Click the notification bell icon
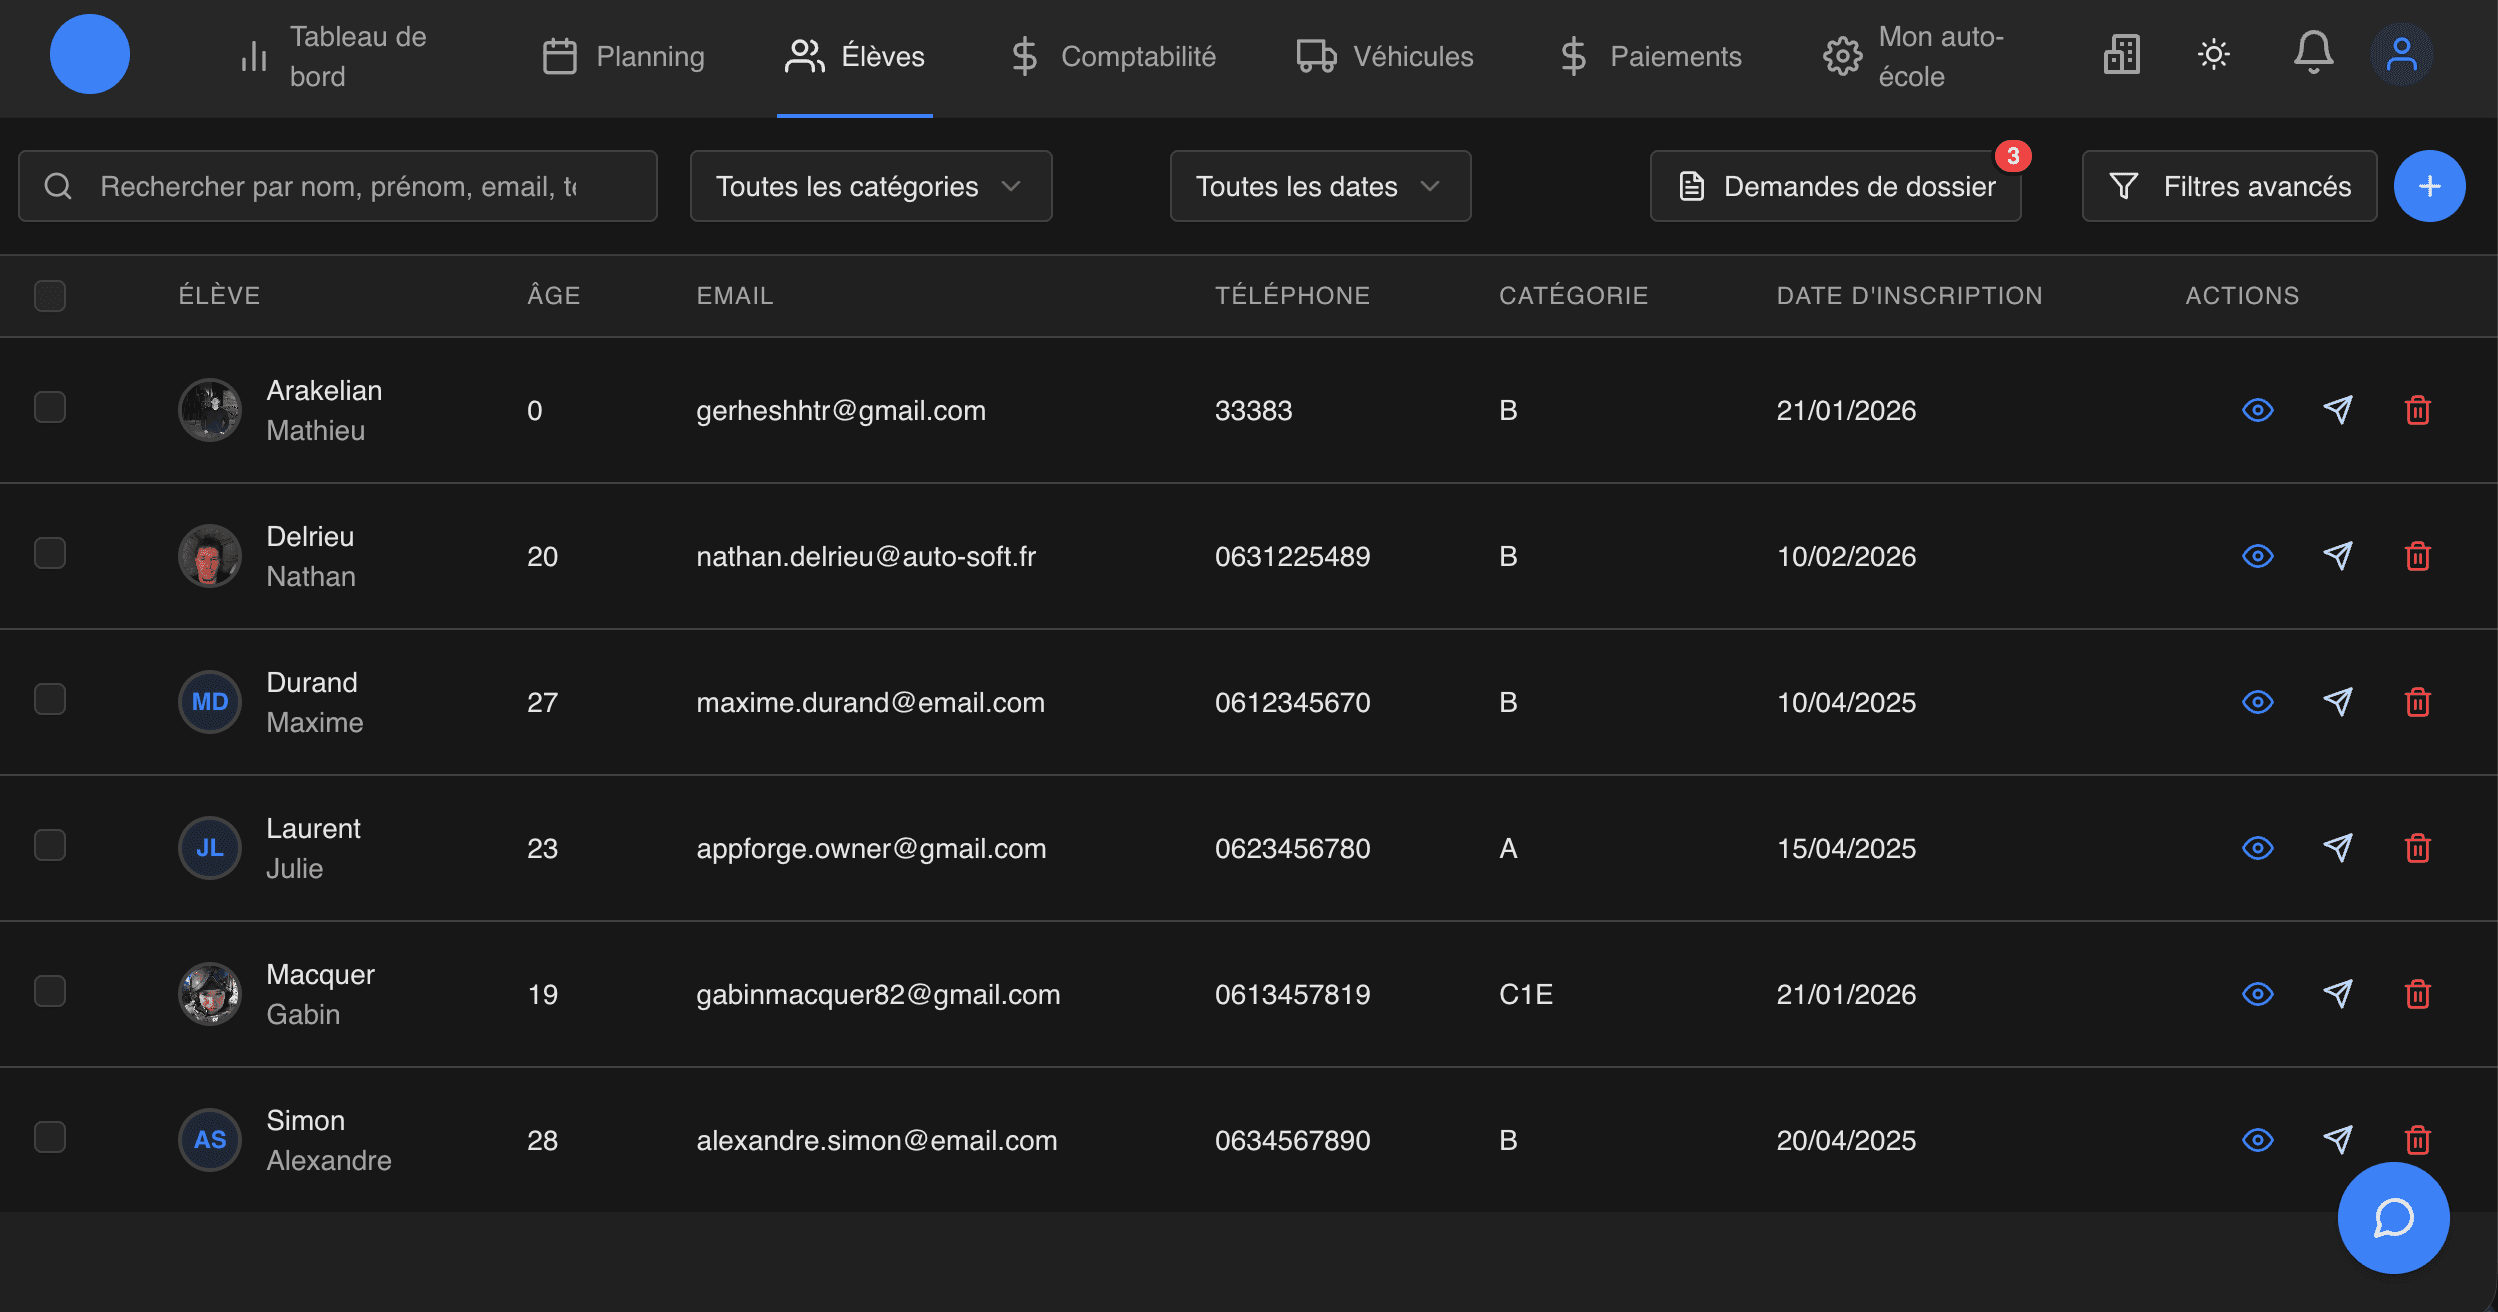The image size is (2498, 1312). click(x=2313, y=54)
